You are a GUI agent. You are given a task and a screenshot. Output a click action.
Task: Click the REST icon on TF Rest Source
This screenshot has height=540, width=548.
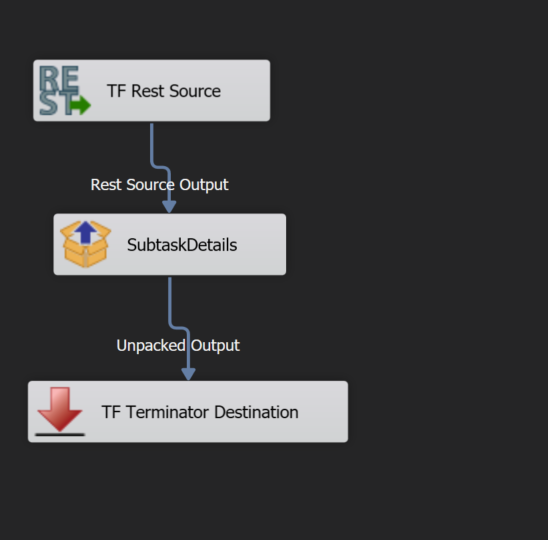(x=65, y=91)
